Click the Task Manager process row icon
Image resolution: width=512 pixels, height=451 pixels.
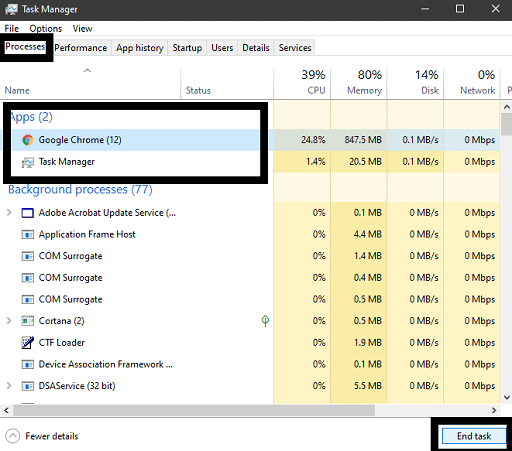click(28, 162)
